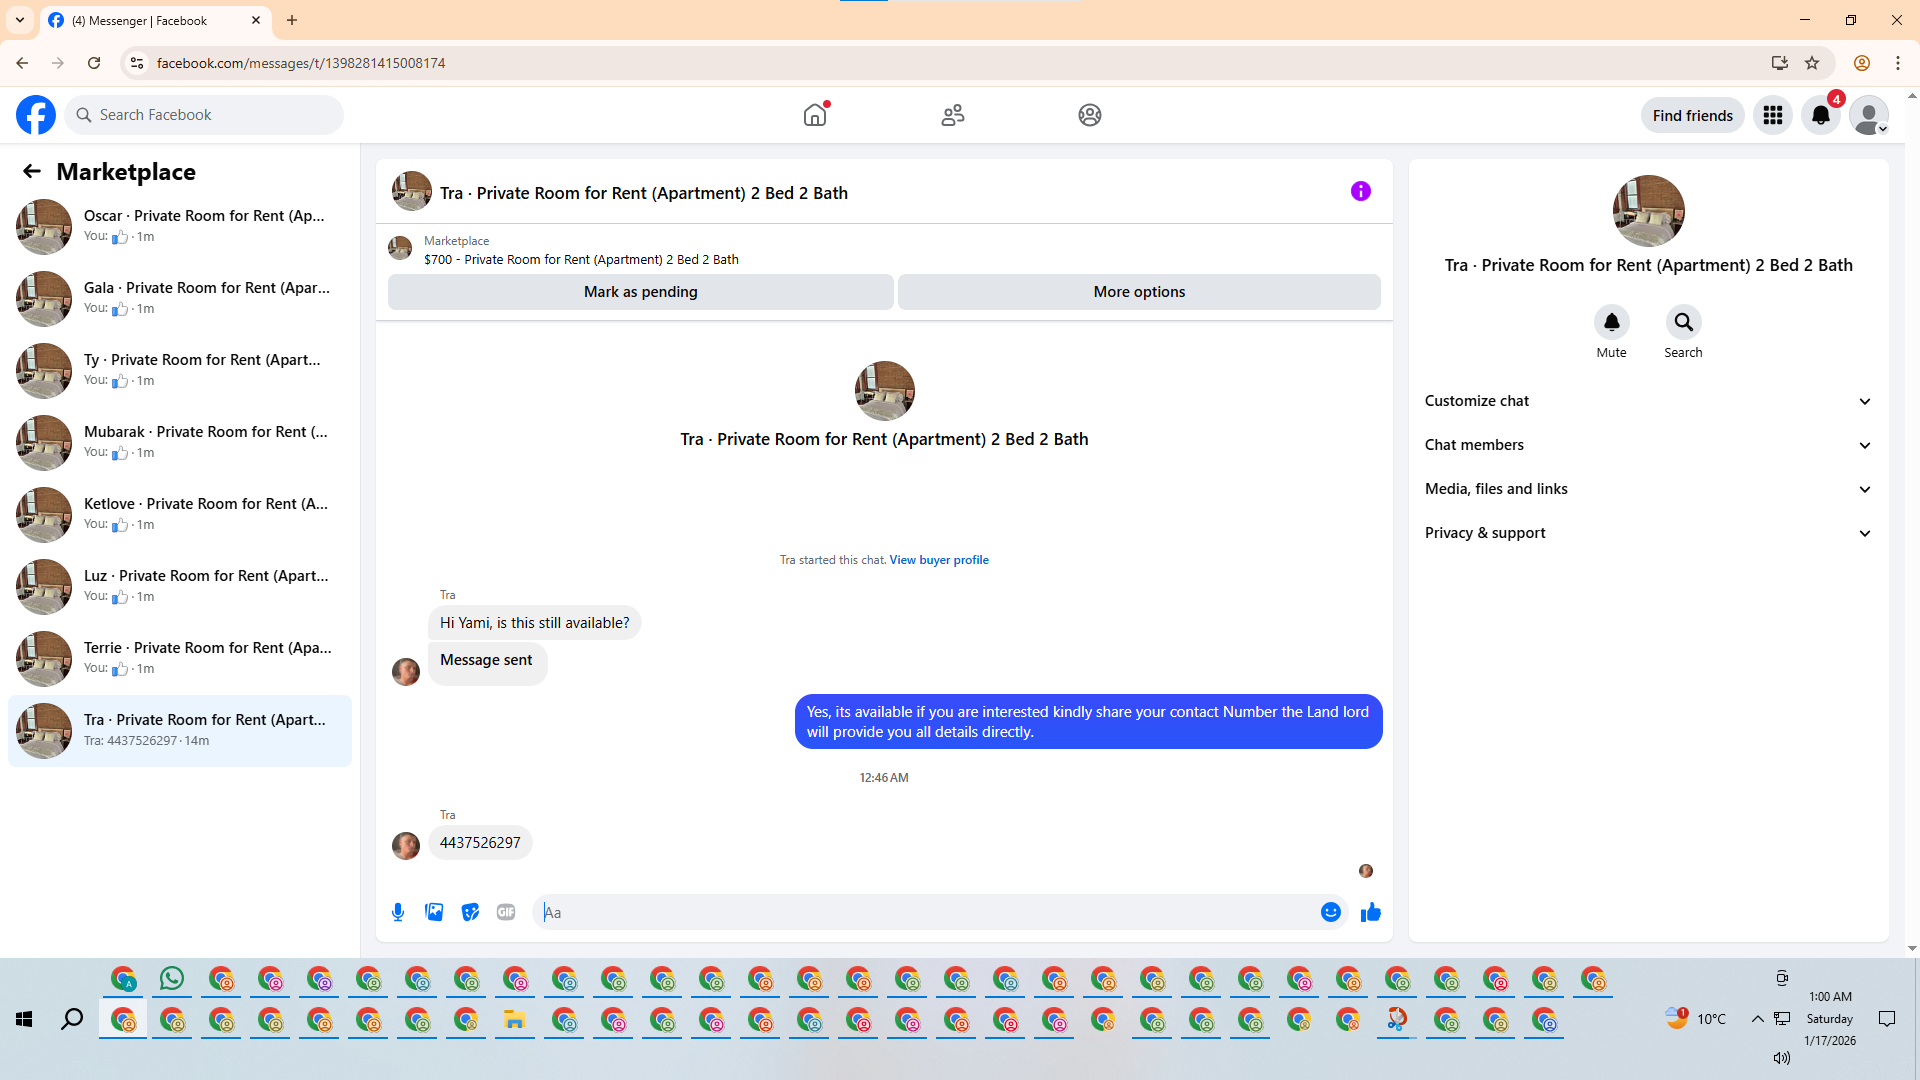Open the sticker picker icon
The image size is (1920, 1080).
[470, 912]
